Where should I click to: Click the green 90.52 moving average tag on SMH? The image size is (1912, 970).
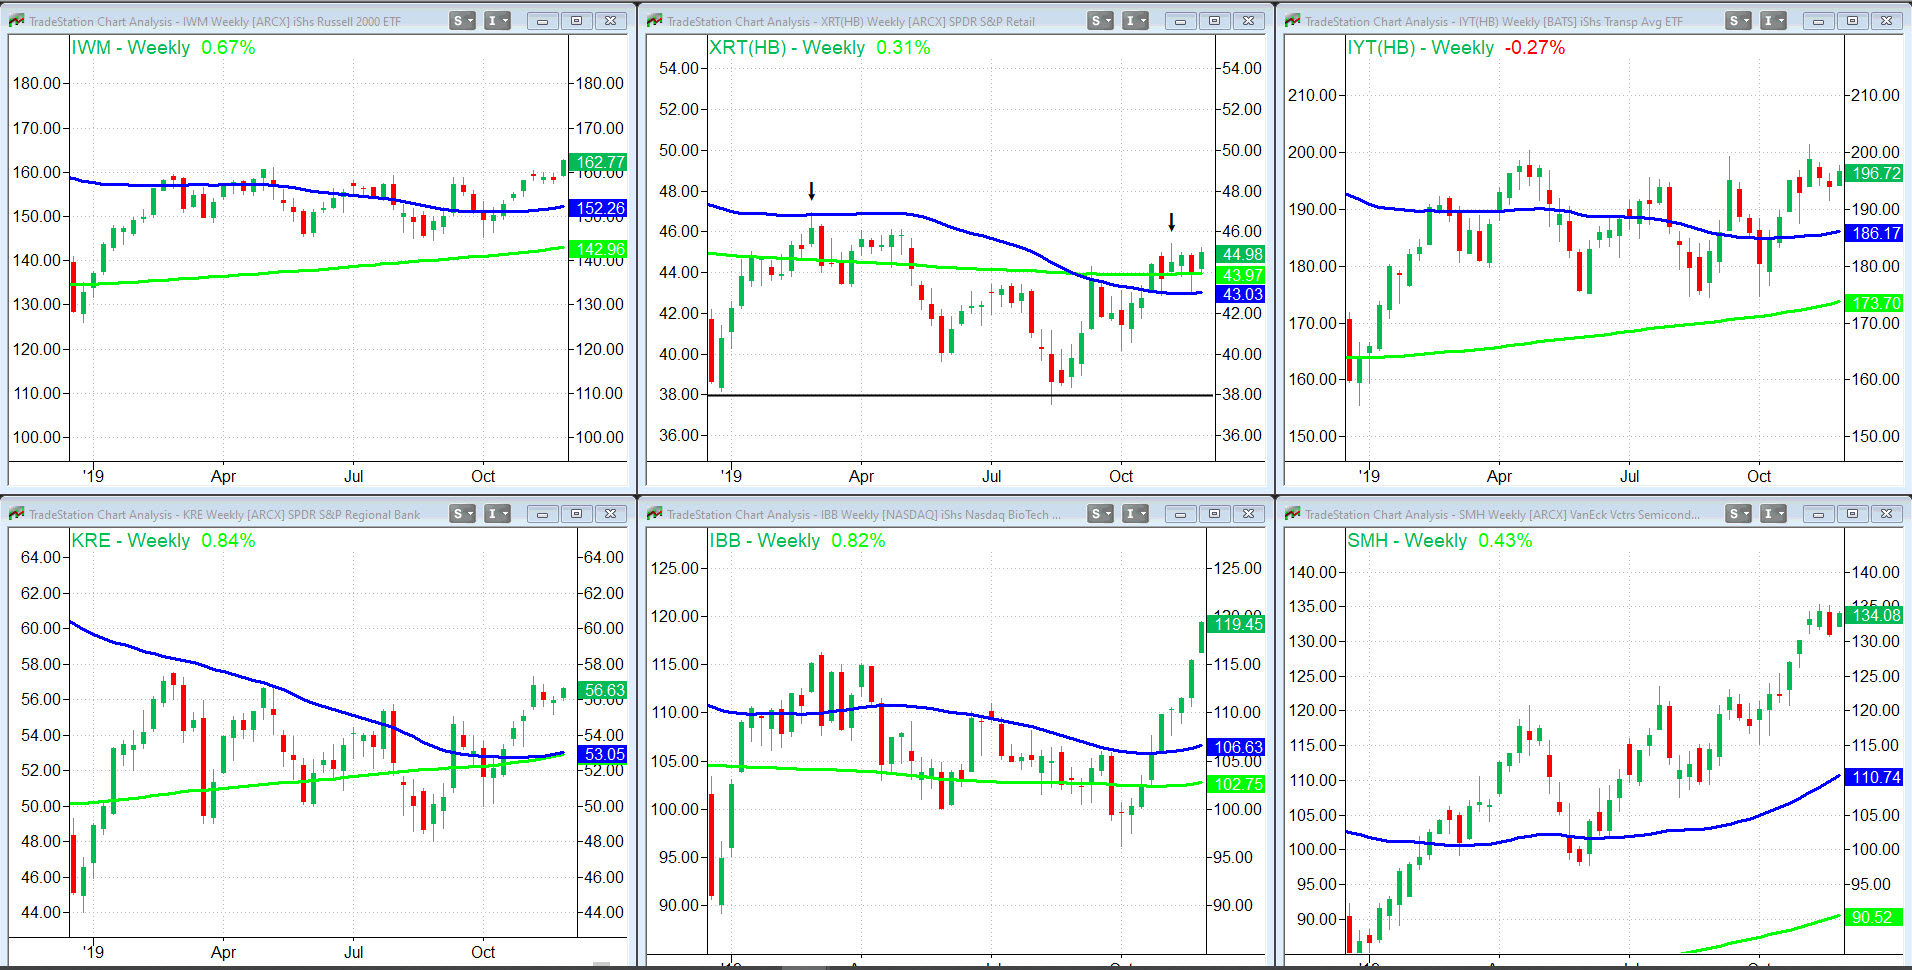click(1876, 917)
